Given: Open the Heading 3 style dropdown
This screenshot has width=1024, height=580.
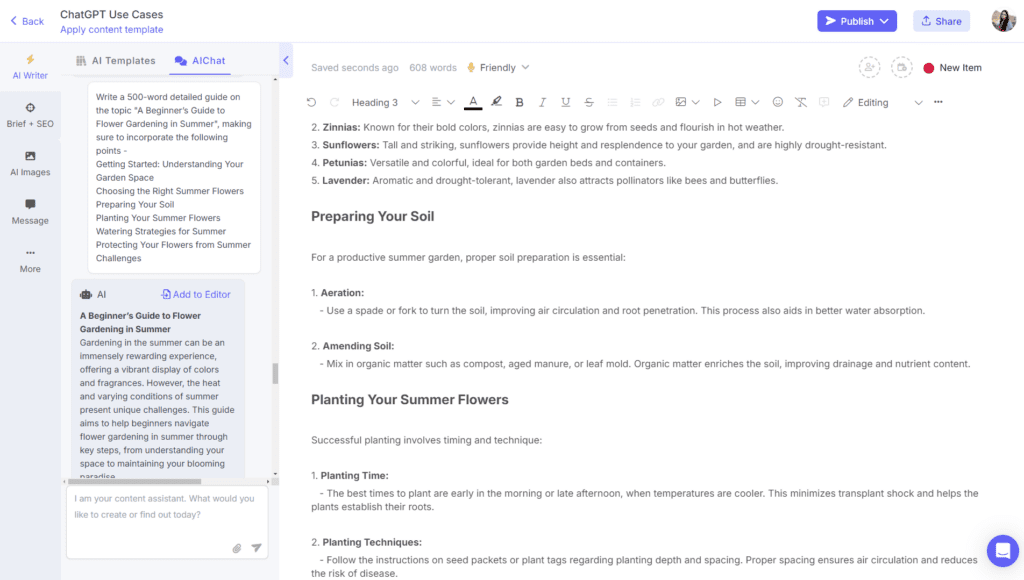Looking at the screenshot, I should pyautogui.click(x=383, y=102).
